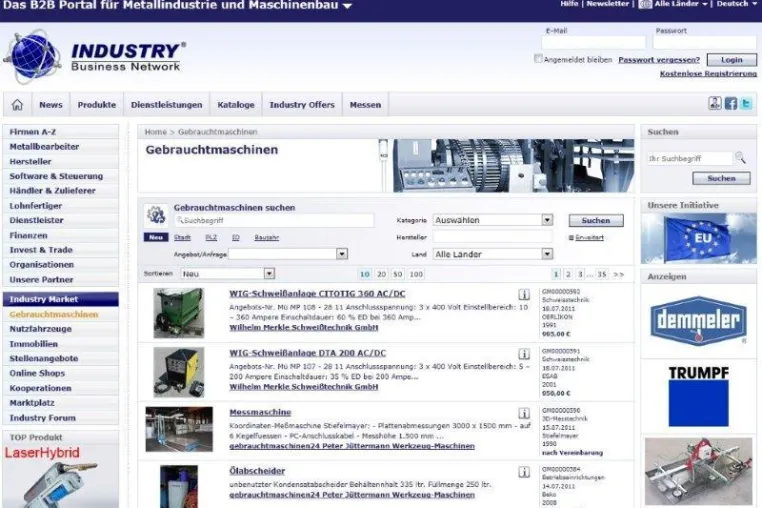The height and width of the screenshot is (508, 762).
Task: Click the magnifier icon in Suchen panel
Action: coord(740,158)
